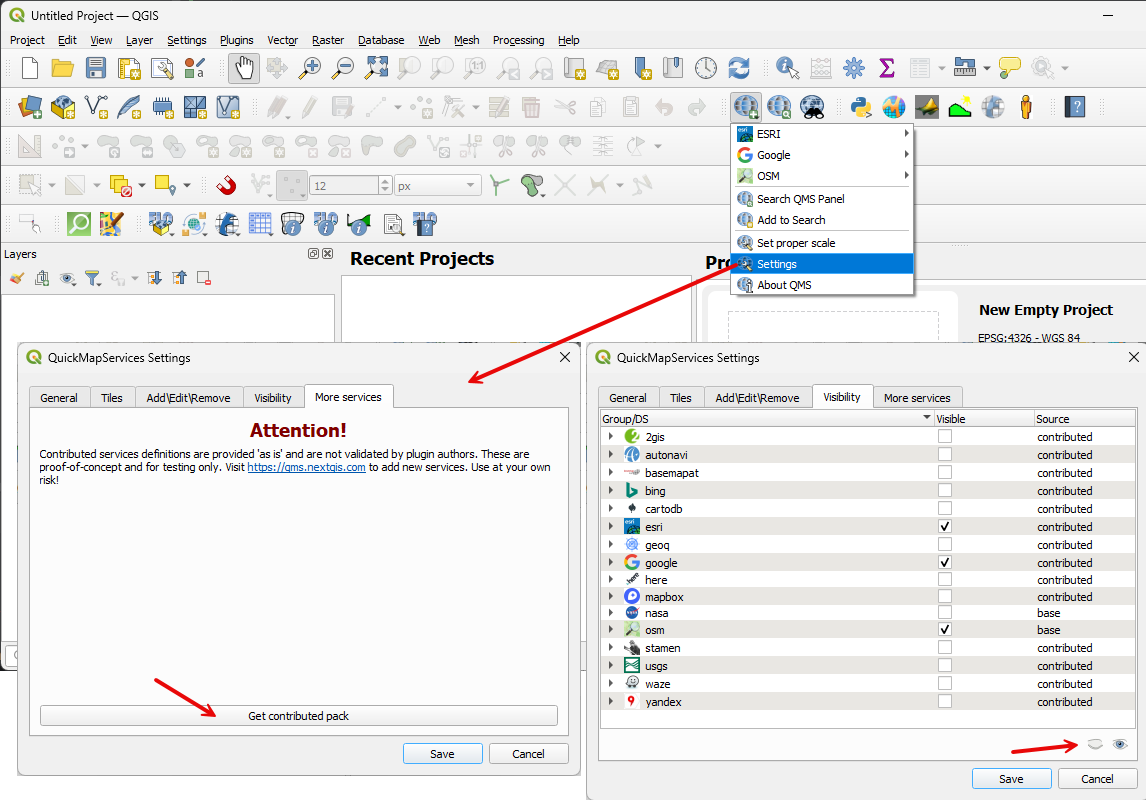Open the qms.nextgis.com link
This screenshot has width=1146, height=800.
[306, 467]
